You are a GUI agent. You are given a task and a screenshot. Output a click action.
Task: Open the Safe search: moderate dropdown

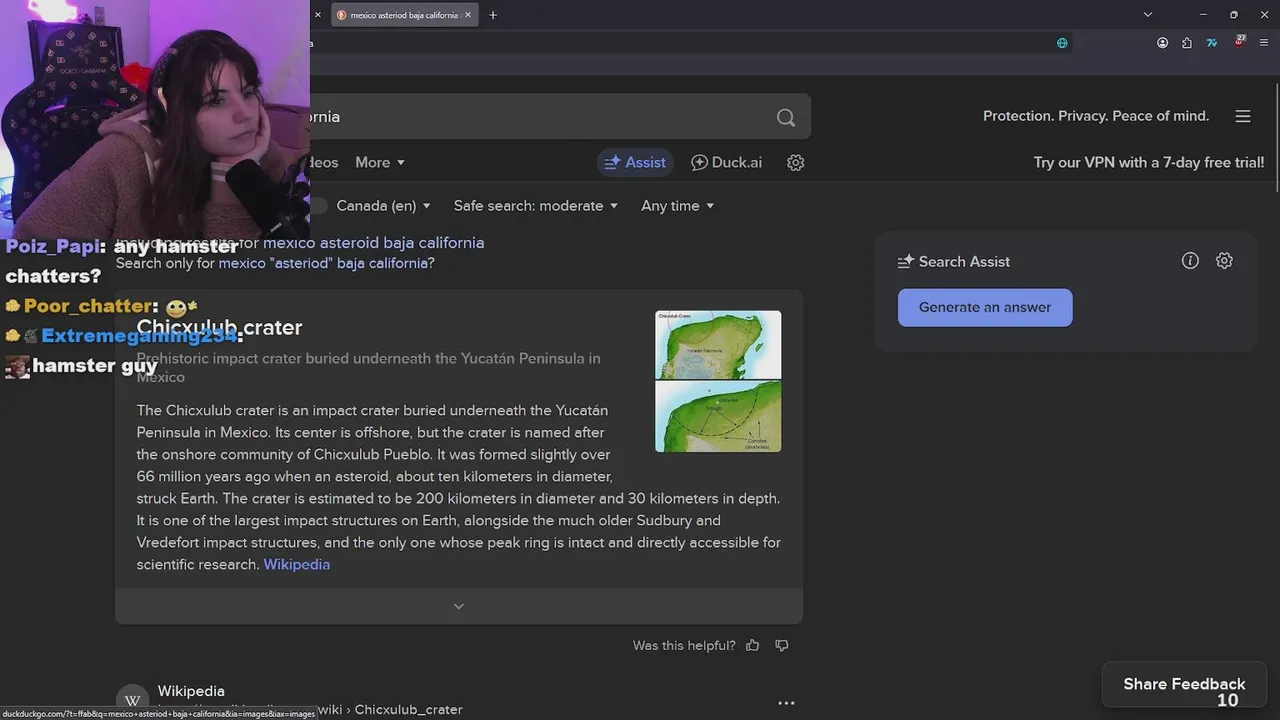click(536, 205)
